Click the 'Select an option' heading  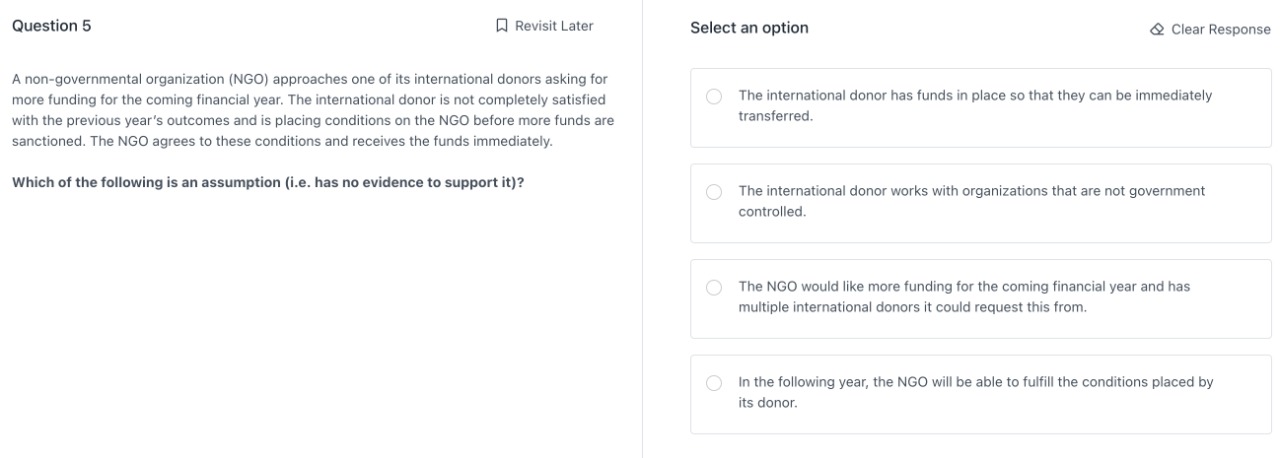749,28
